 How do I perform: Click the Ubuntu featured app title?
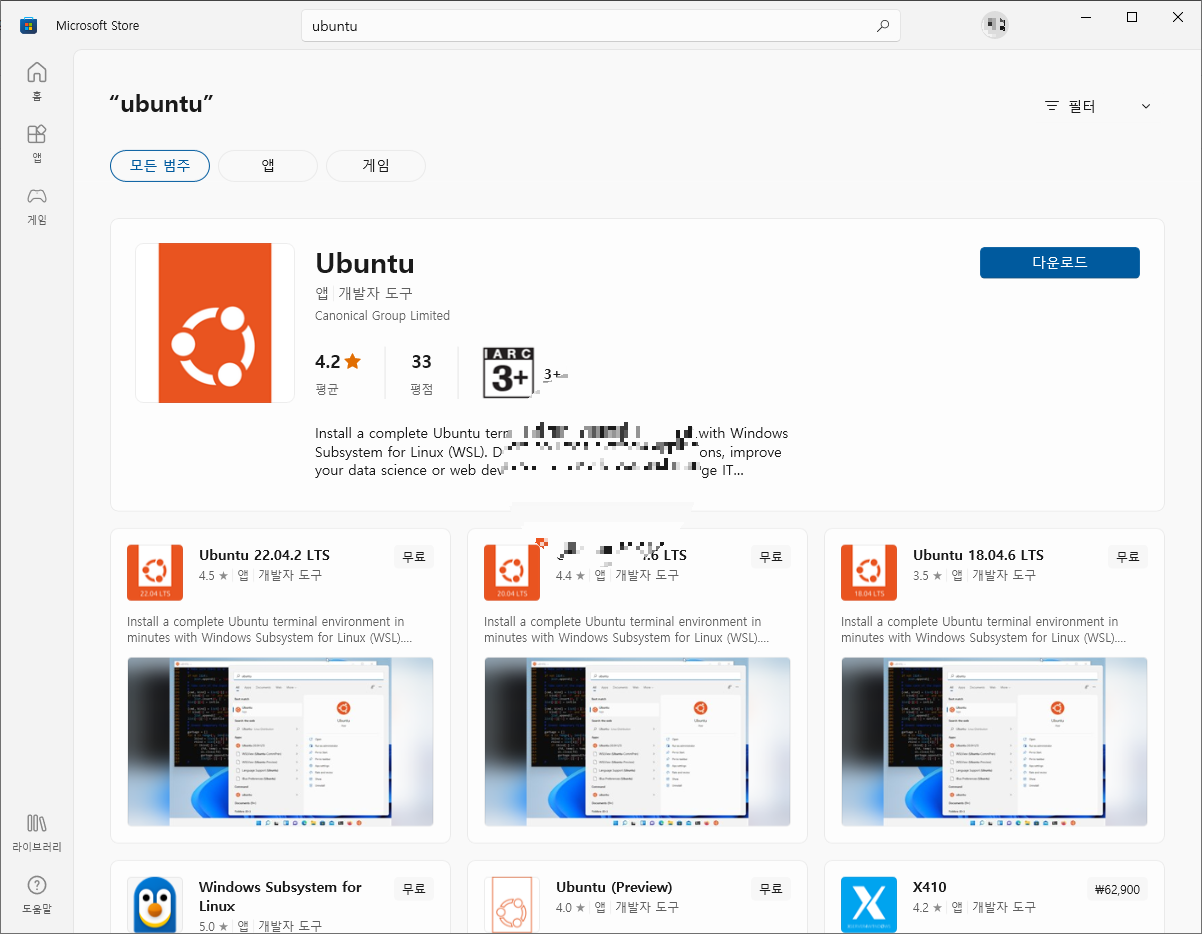coord(365,263)
